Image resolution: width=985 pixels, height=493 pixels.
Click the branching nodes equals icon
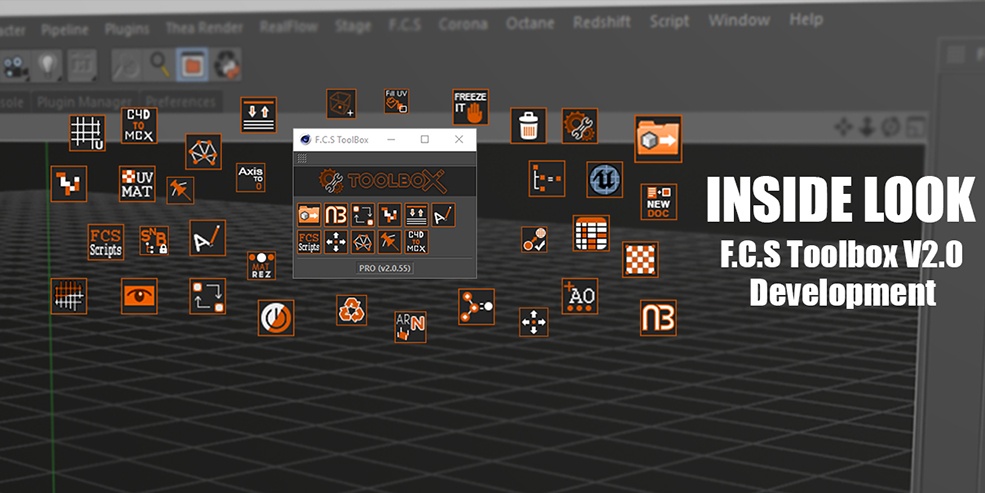[x=476, y=306]
